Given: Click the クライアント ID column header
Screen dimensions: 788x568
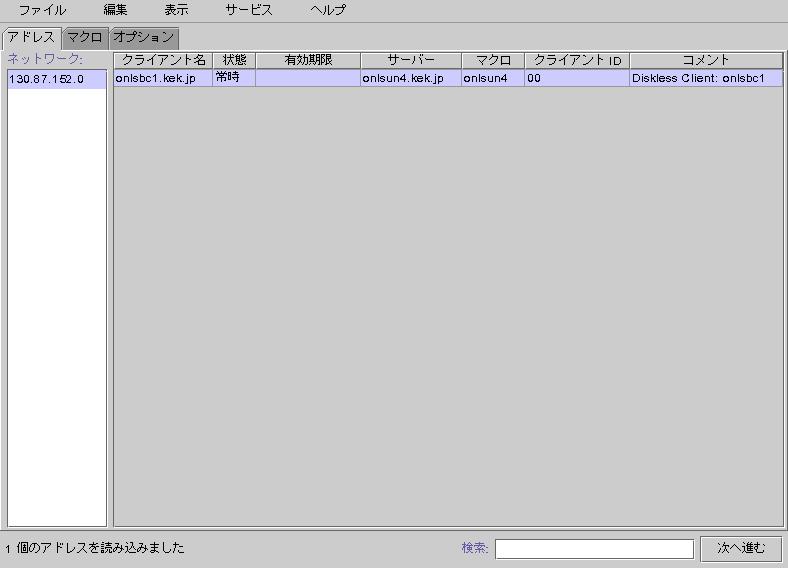Looking at the screenshot, I should [577, 60].
